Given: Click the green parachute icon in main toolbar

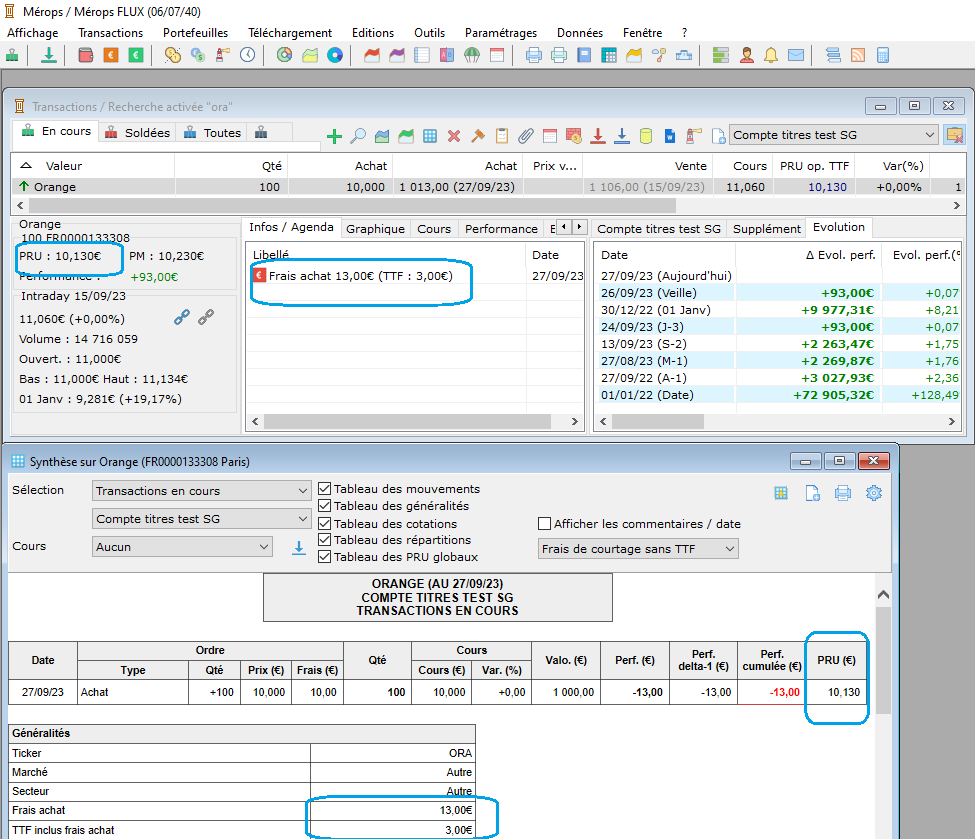Looking at the screenshot, I should tap(472, 55).
